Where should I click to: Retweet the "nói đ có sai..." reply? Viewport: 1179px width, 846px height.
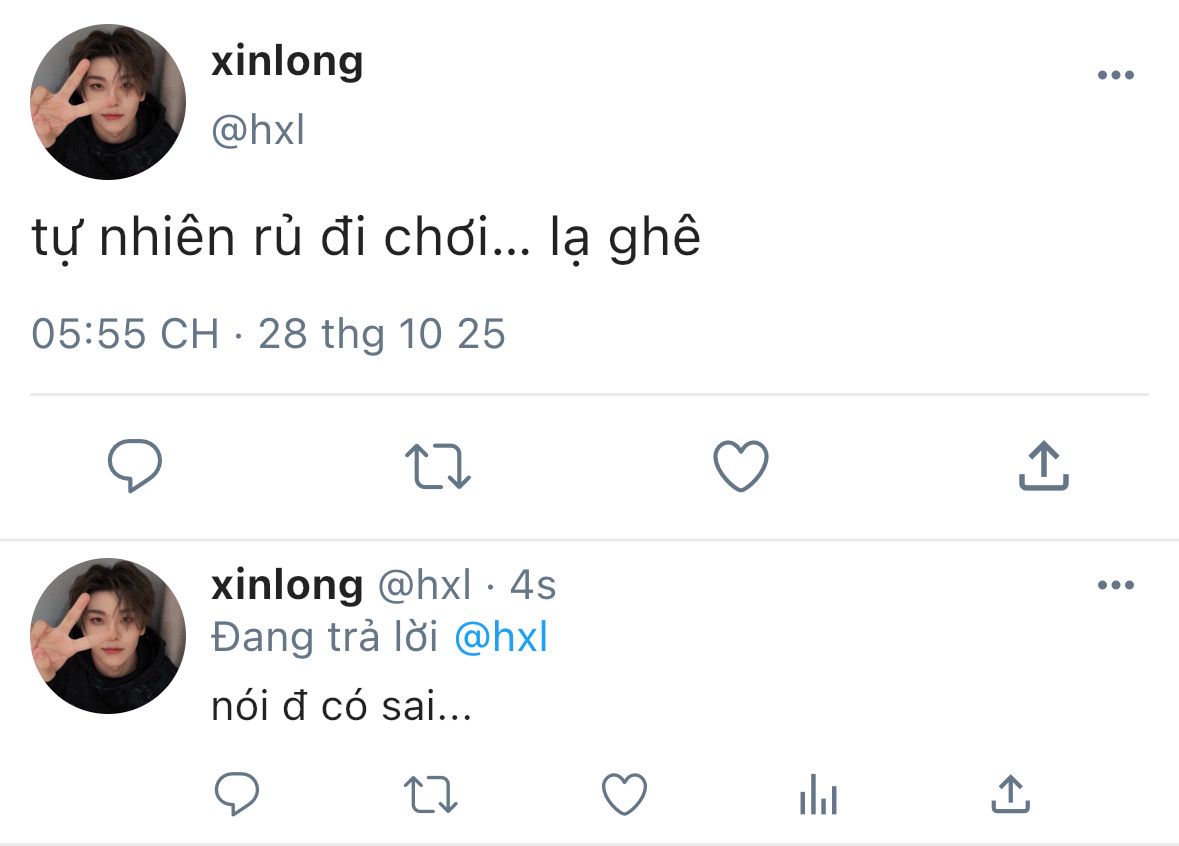[x=431, y=795]
